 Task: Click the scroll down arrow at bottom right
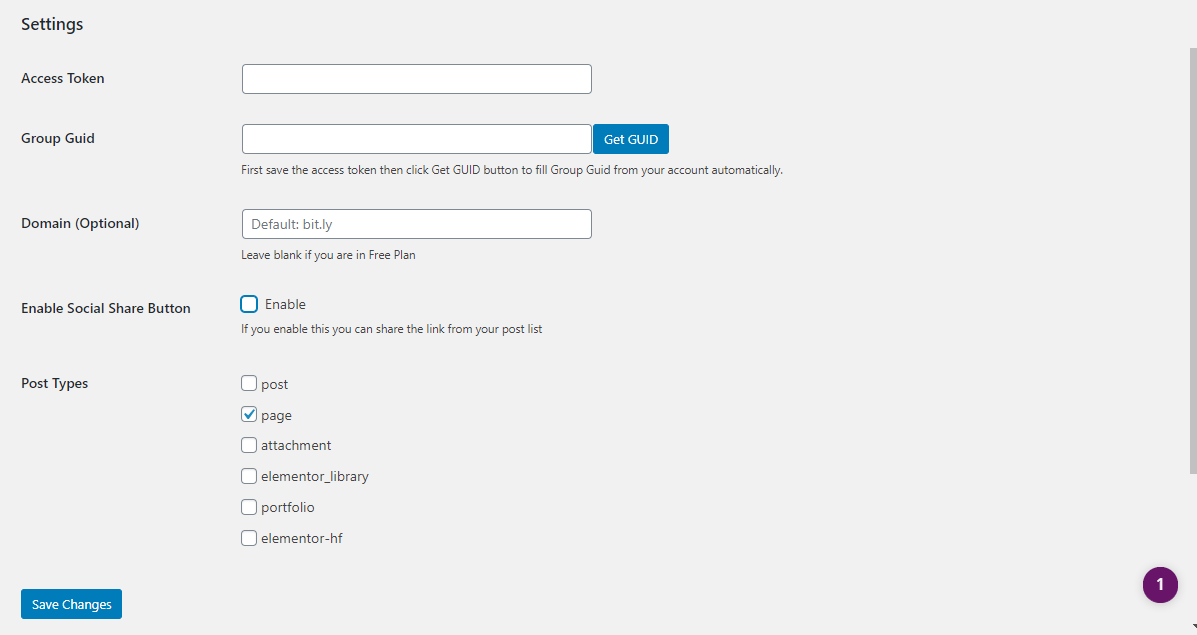click(1192, 627)
